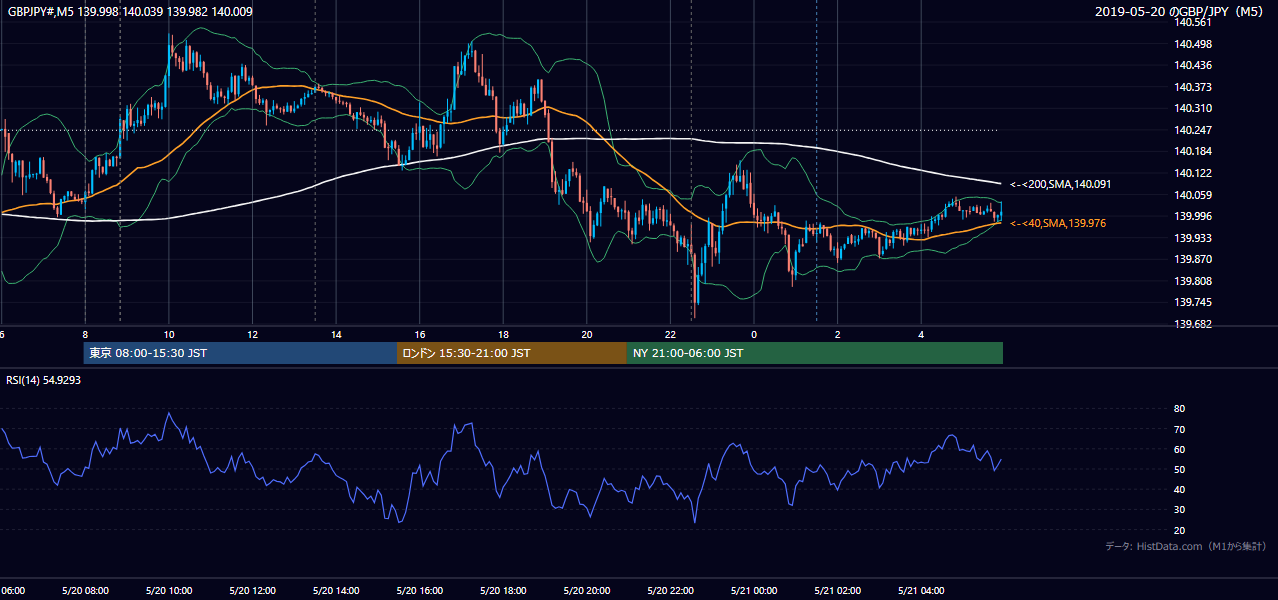The image size is (1278, 600).
Task: Click price scale value 139.808
Action: pyautogui.click(x=1195, y=281)
